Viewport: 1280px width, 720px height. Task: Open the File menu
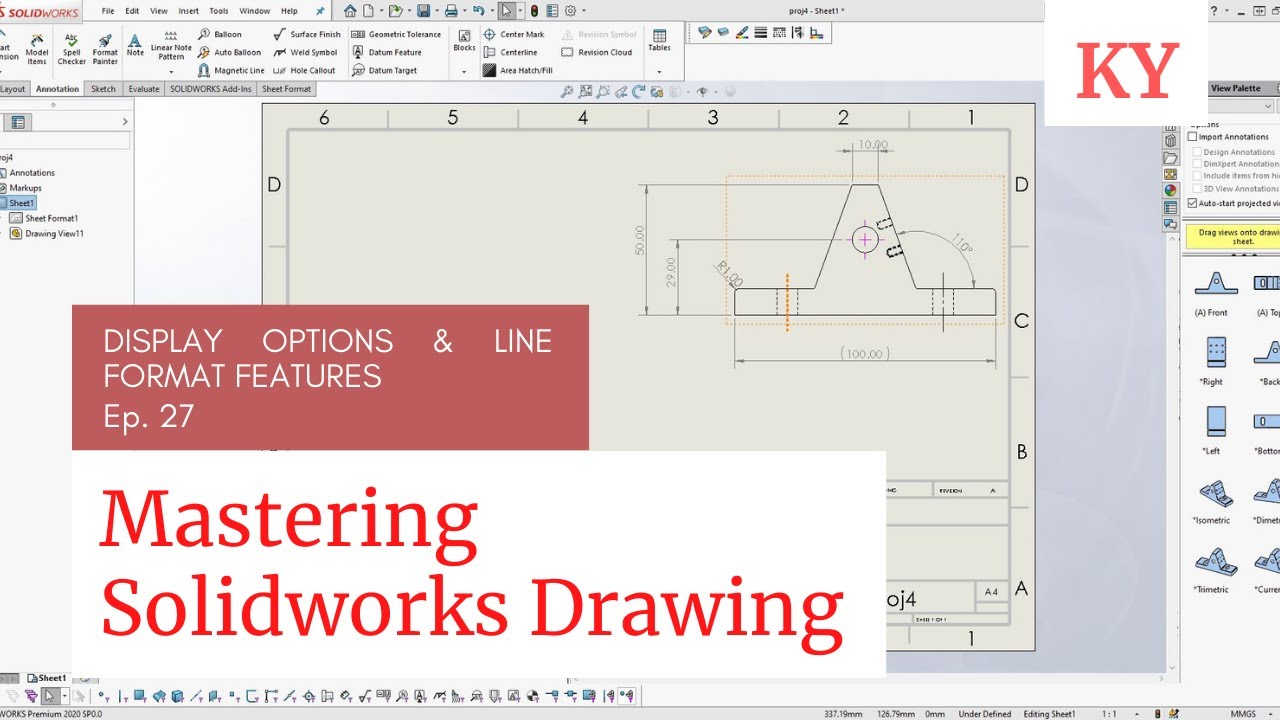click(109, 11)
